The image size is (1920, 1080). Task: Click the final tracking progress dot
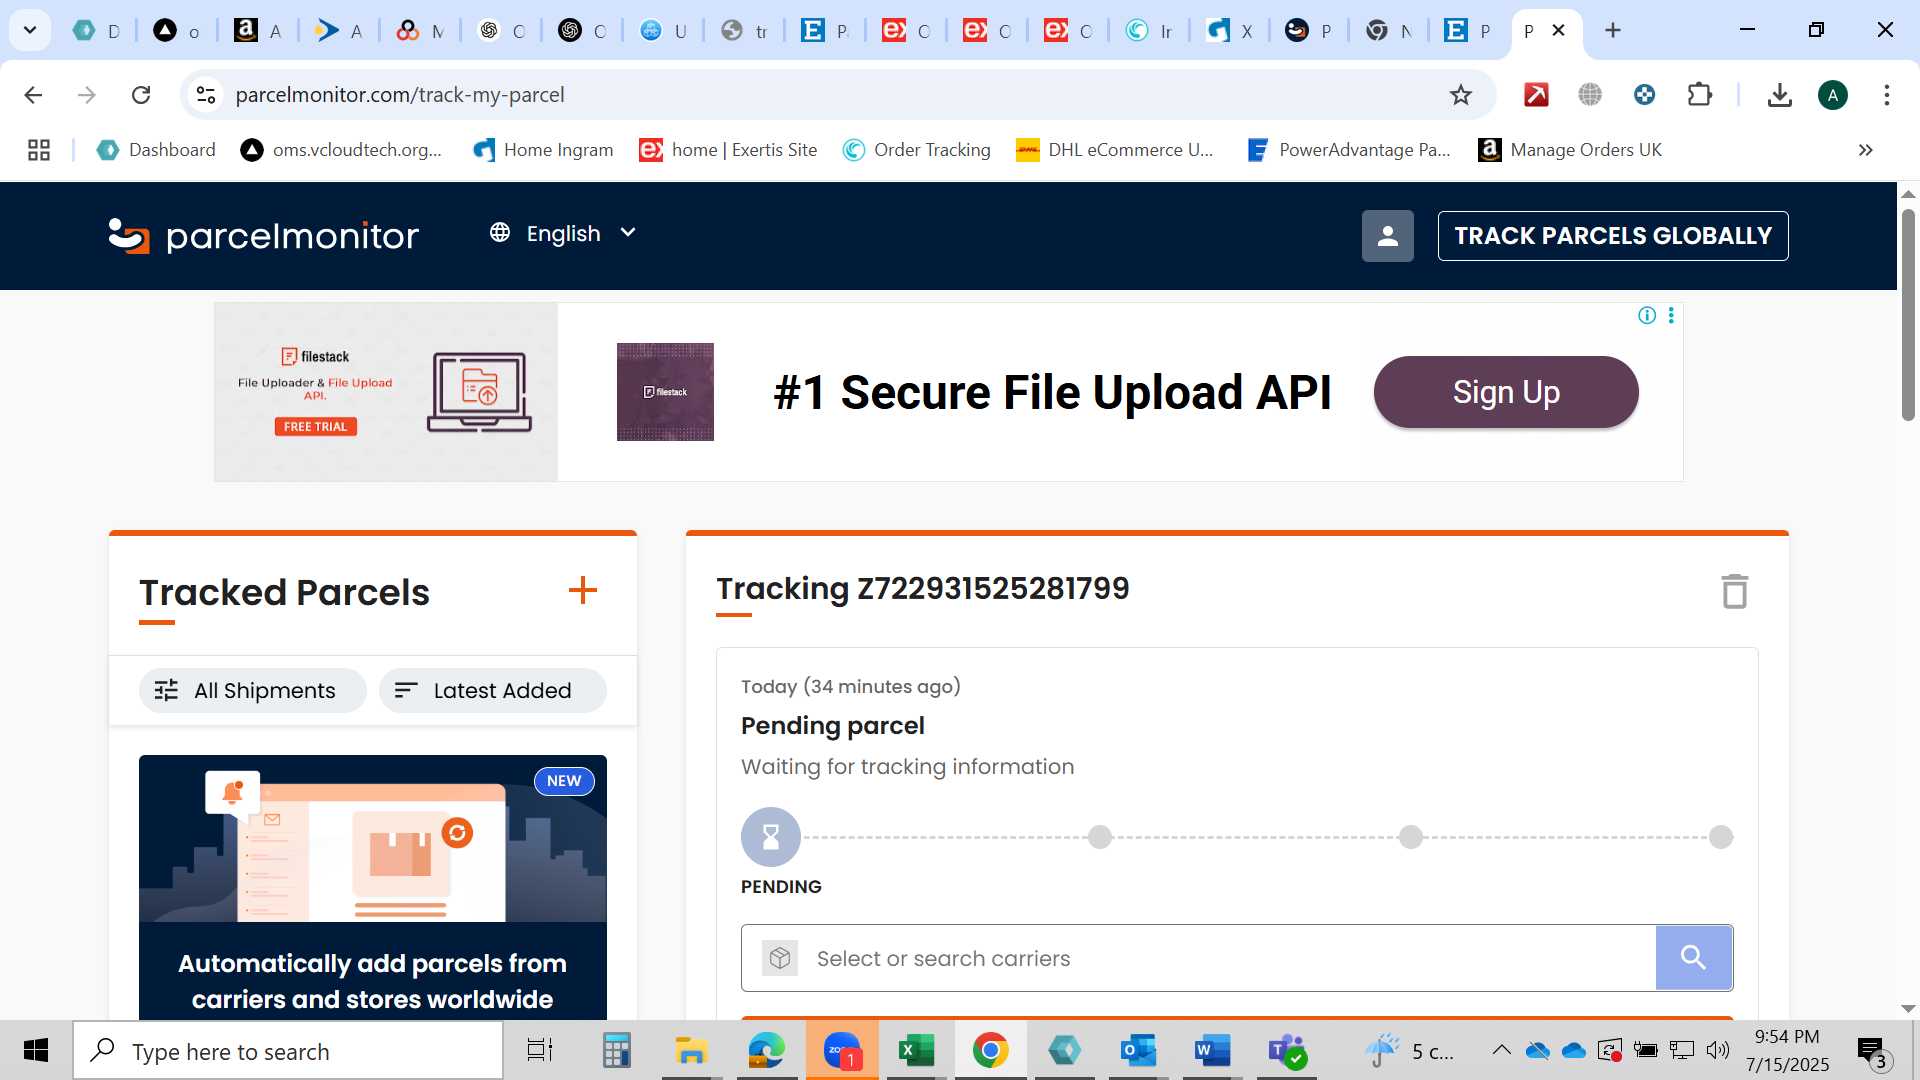coord(1721,837)
